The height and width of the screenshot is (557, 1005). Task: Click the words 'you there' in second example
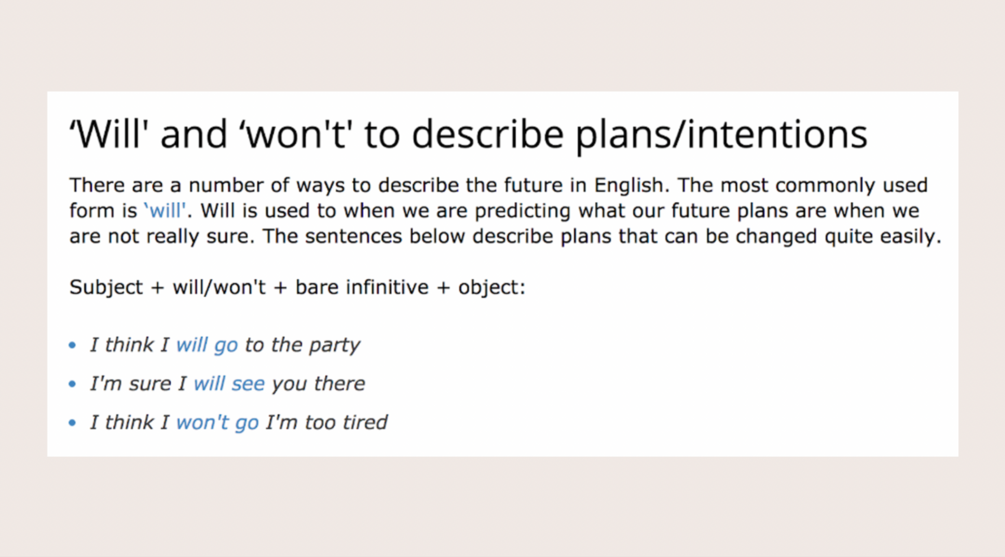pos(318,383)
